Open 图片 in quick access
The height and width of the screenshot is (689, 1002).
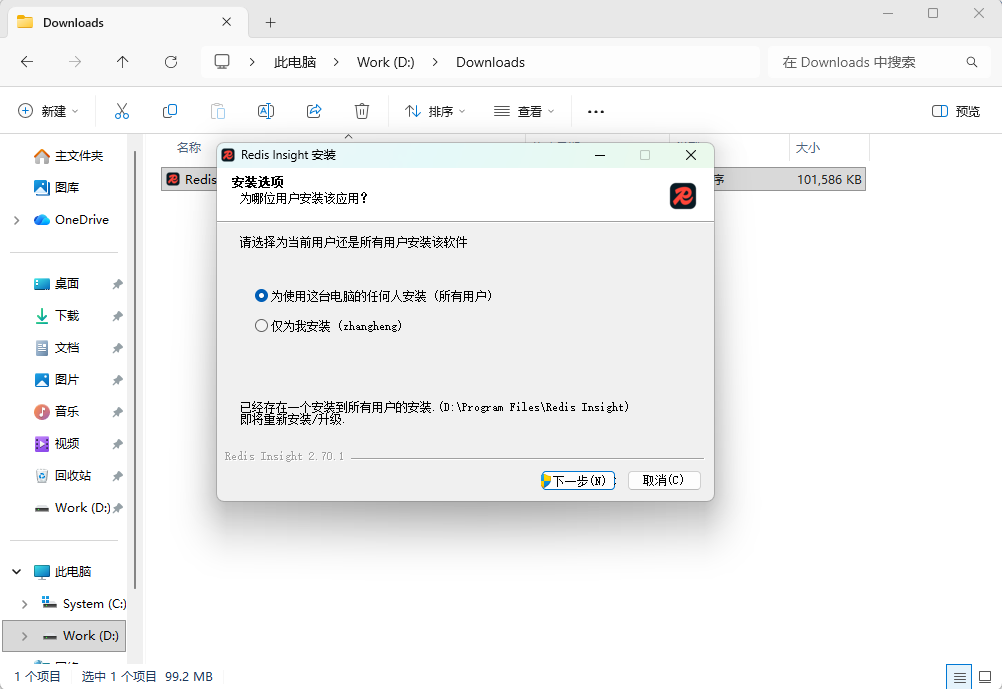click(x=56, y=380)
